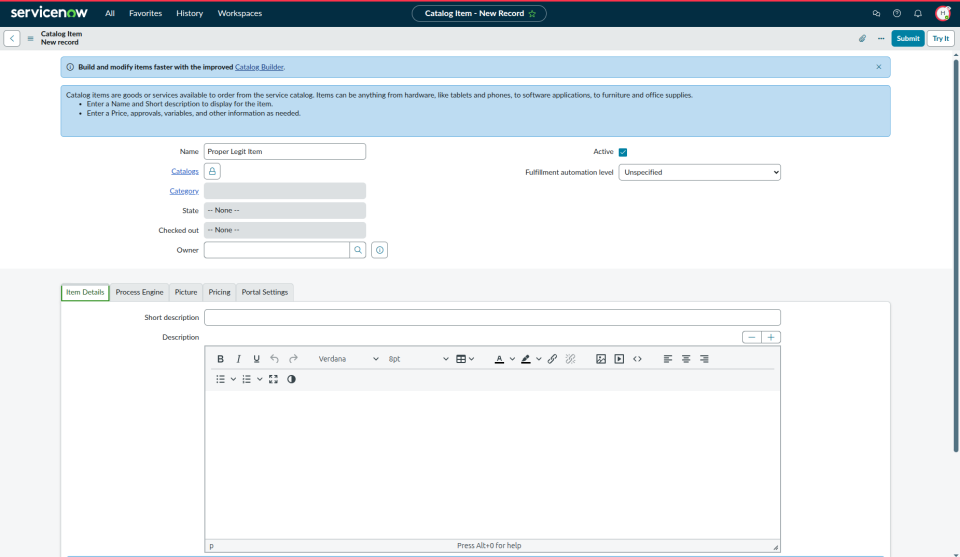Viewport: 960px width, 557px height.
Task: Insert a bulleted list
Action: point(220,379)
